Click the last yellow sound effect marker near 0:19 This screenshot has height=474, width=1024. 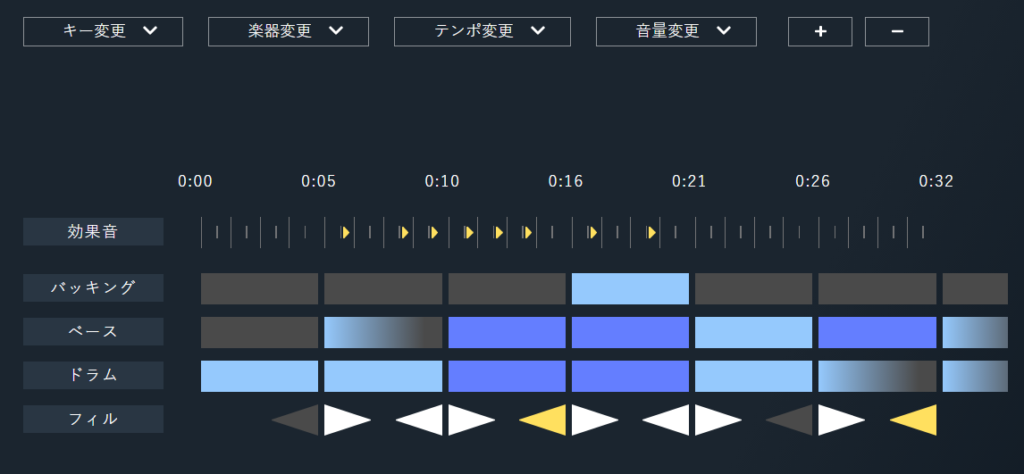(x=650, y=232)
